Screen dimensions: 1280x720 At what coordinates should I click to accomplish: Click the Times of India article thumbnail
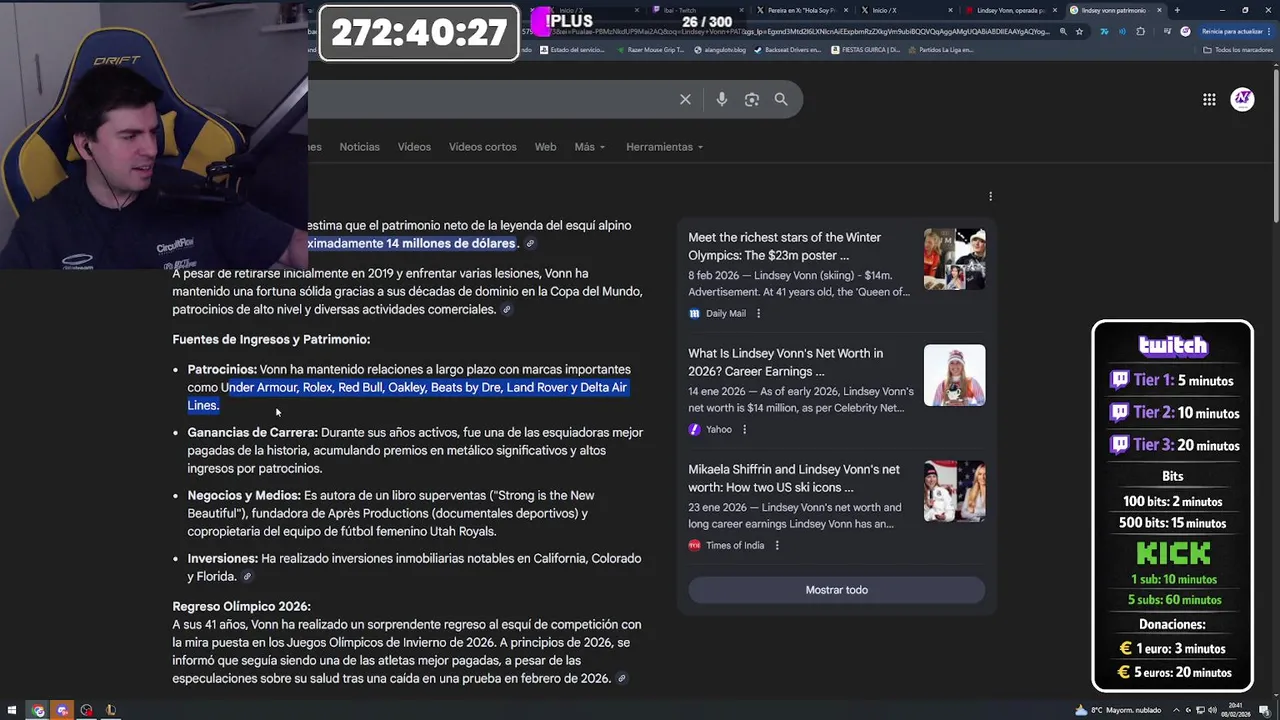click(x=954, y=491)
